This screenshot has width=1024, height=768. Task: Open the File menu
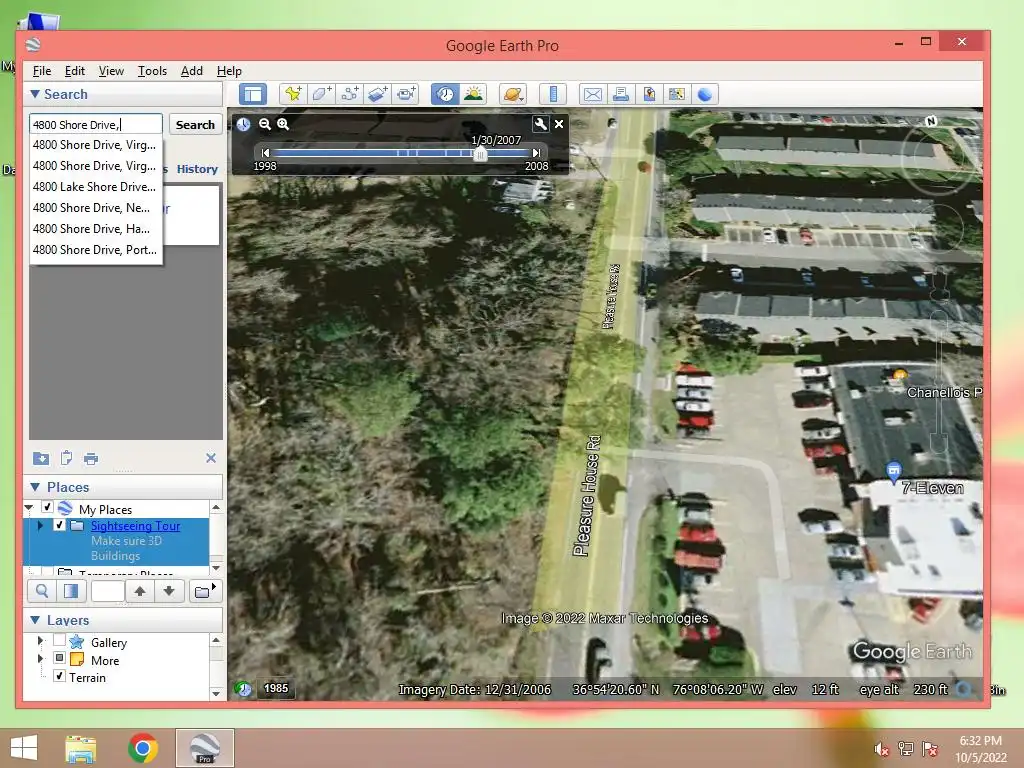click(x=42, y=71)
